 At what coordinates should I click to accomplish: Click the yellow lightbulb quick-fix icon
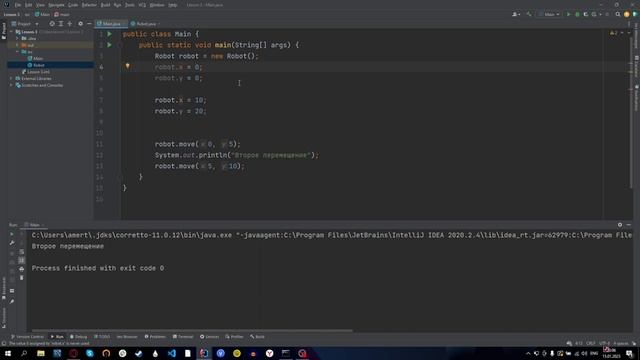coord(127,66)
